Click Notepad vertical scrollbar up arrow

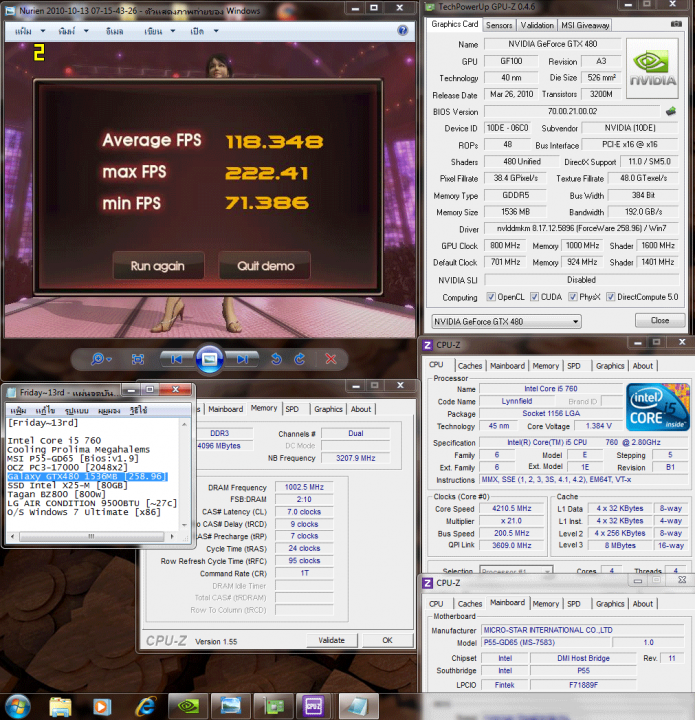pos(184,424)
